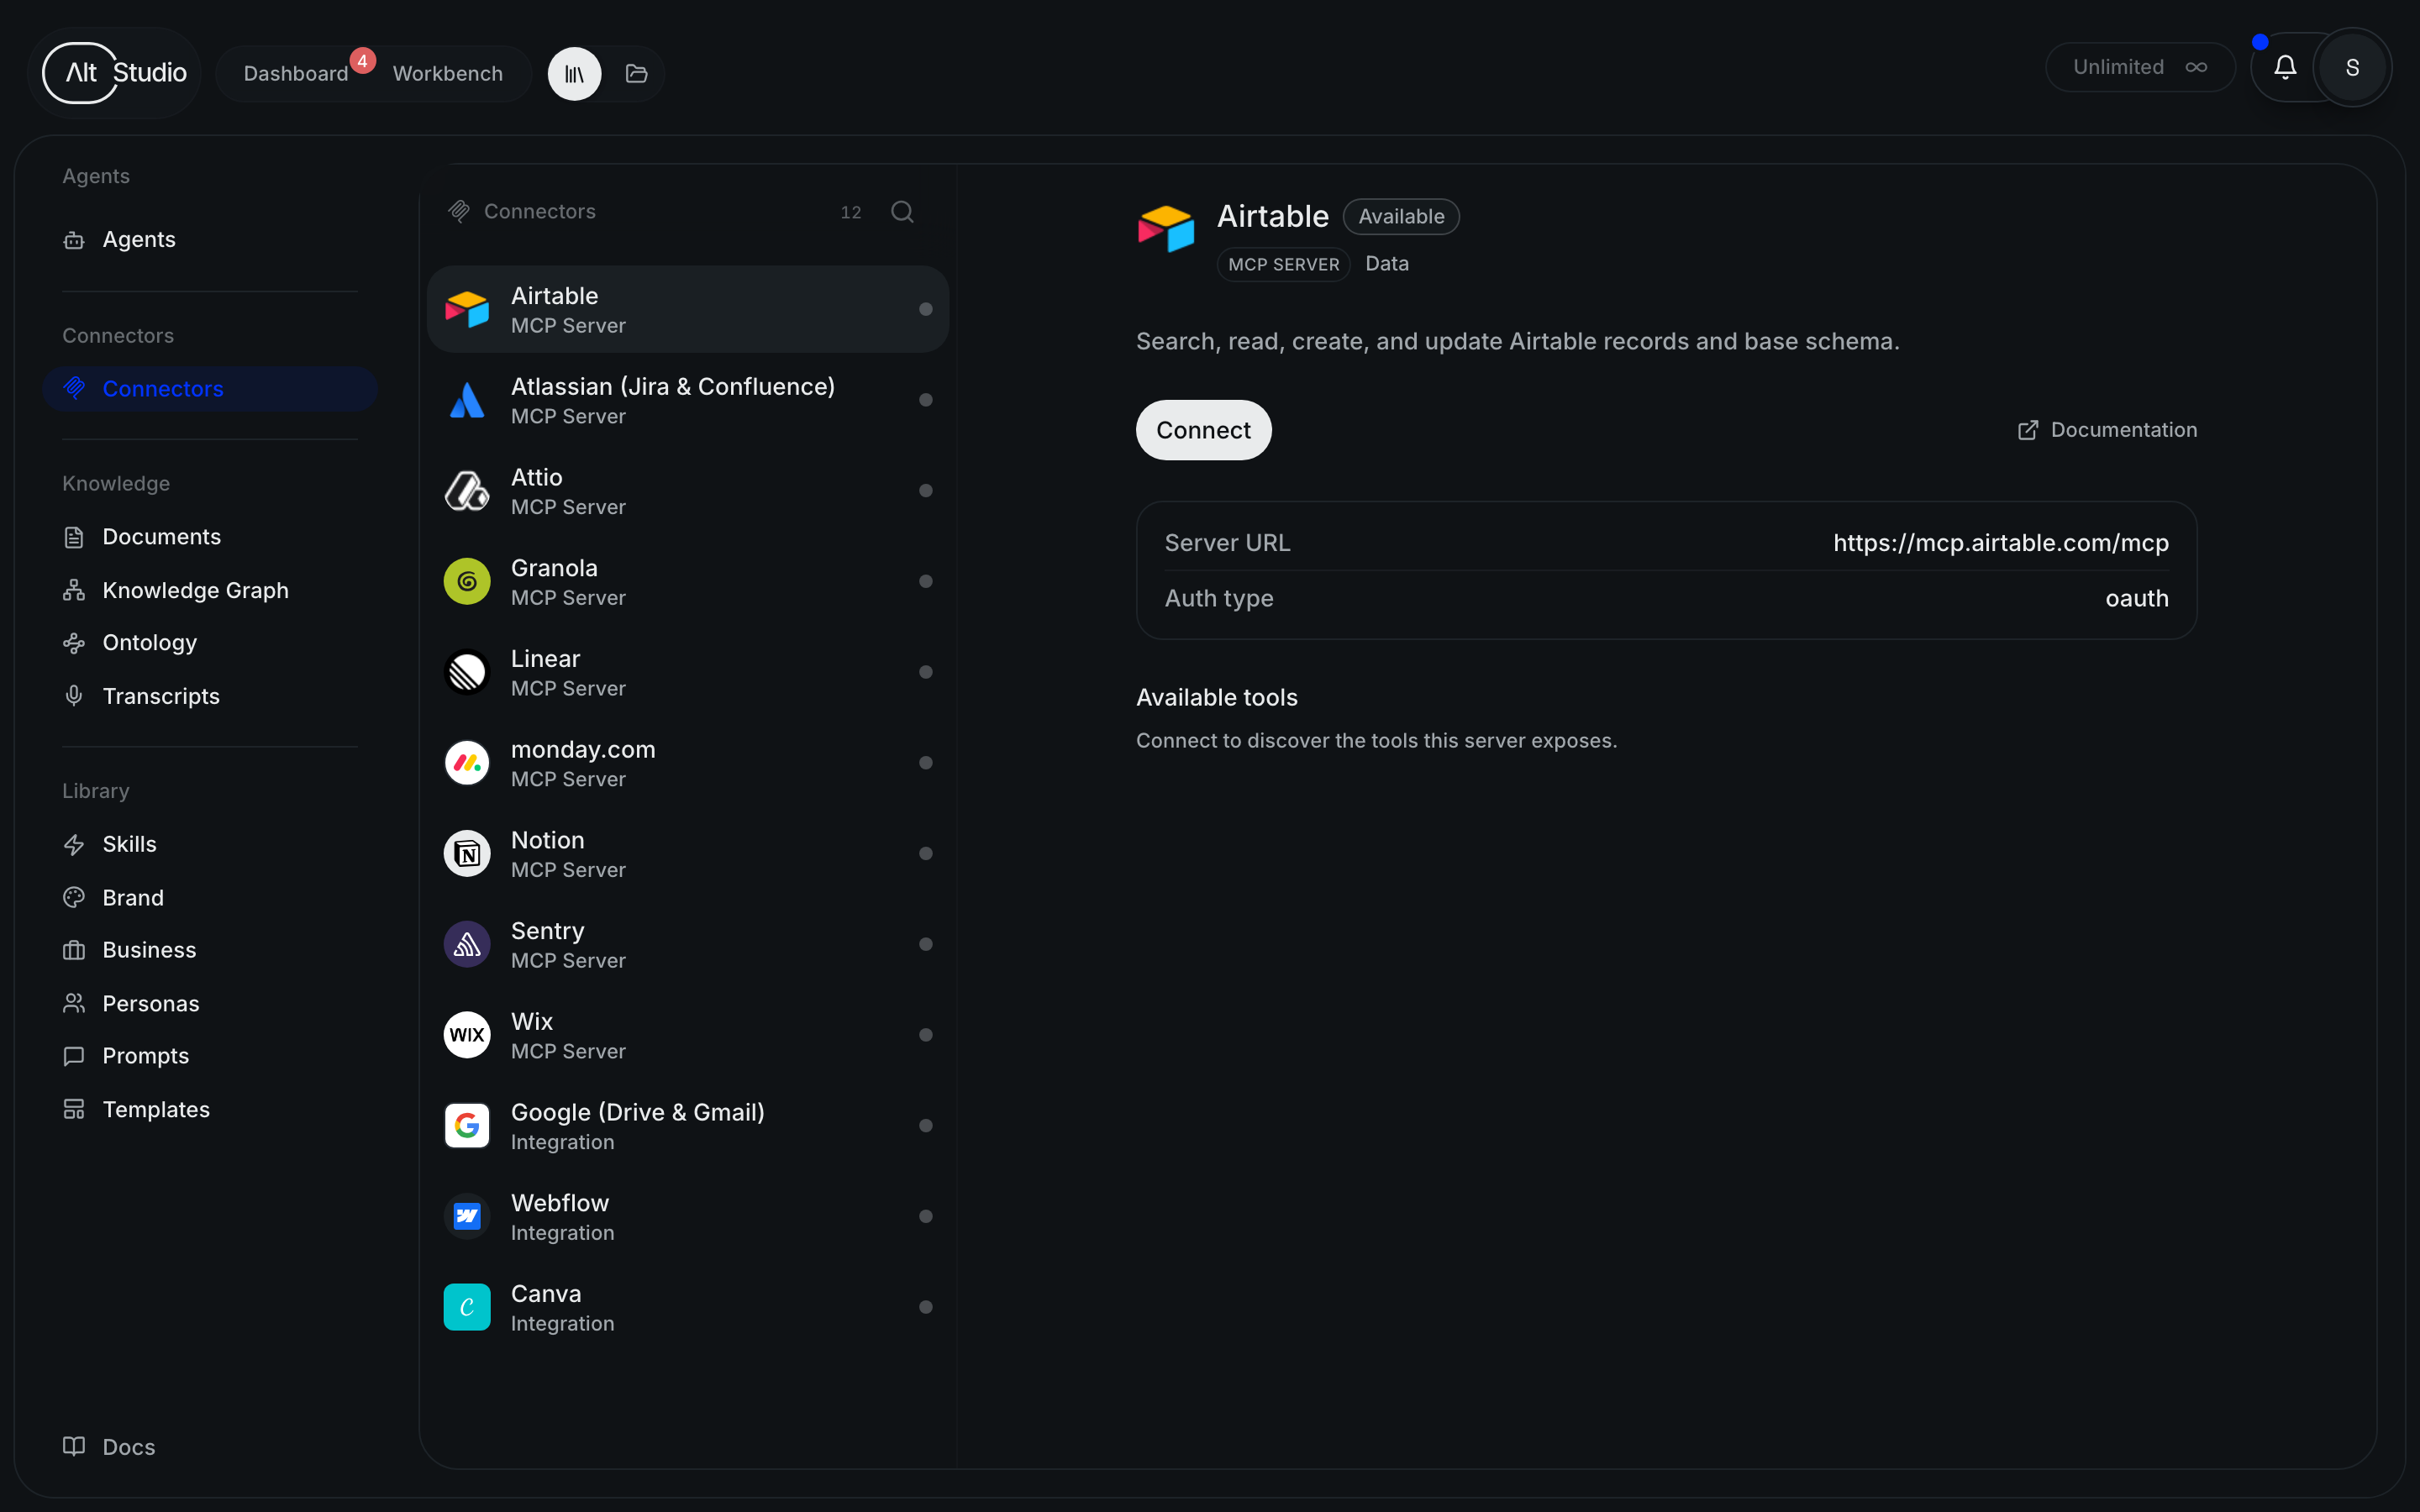Open Documents in the sidebar
Screen dimensions: 2420x1512
(x=210, y=537)
